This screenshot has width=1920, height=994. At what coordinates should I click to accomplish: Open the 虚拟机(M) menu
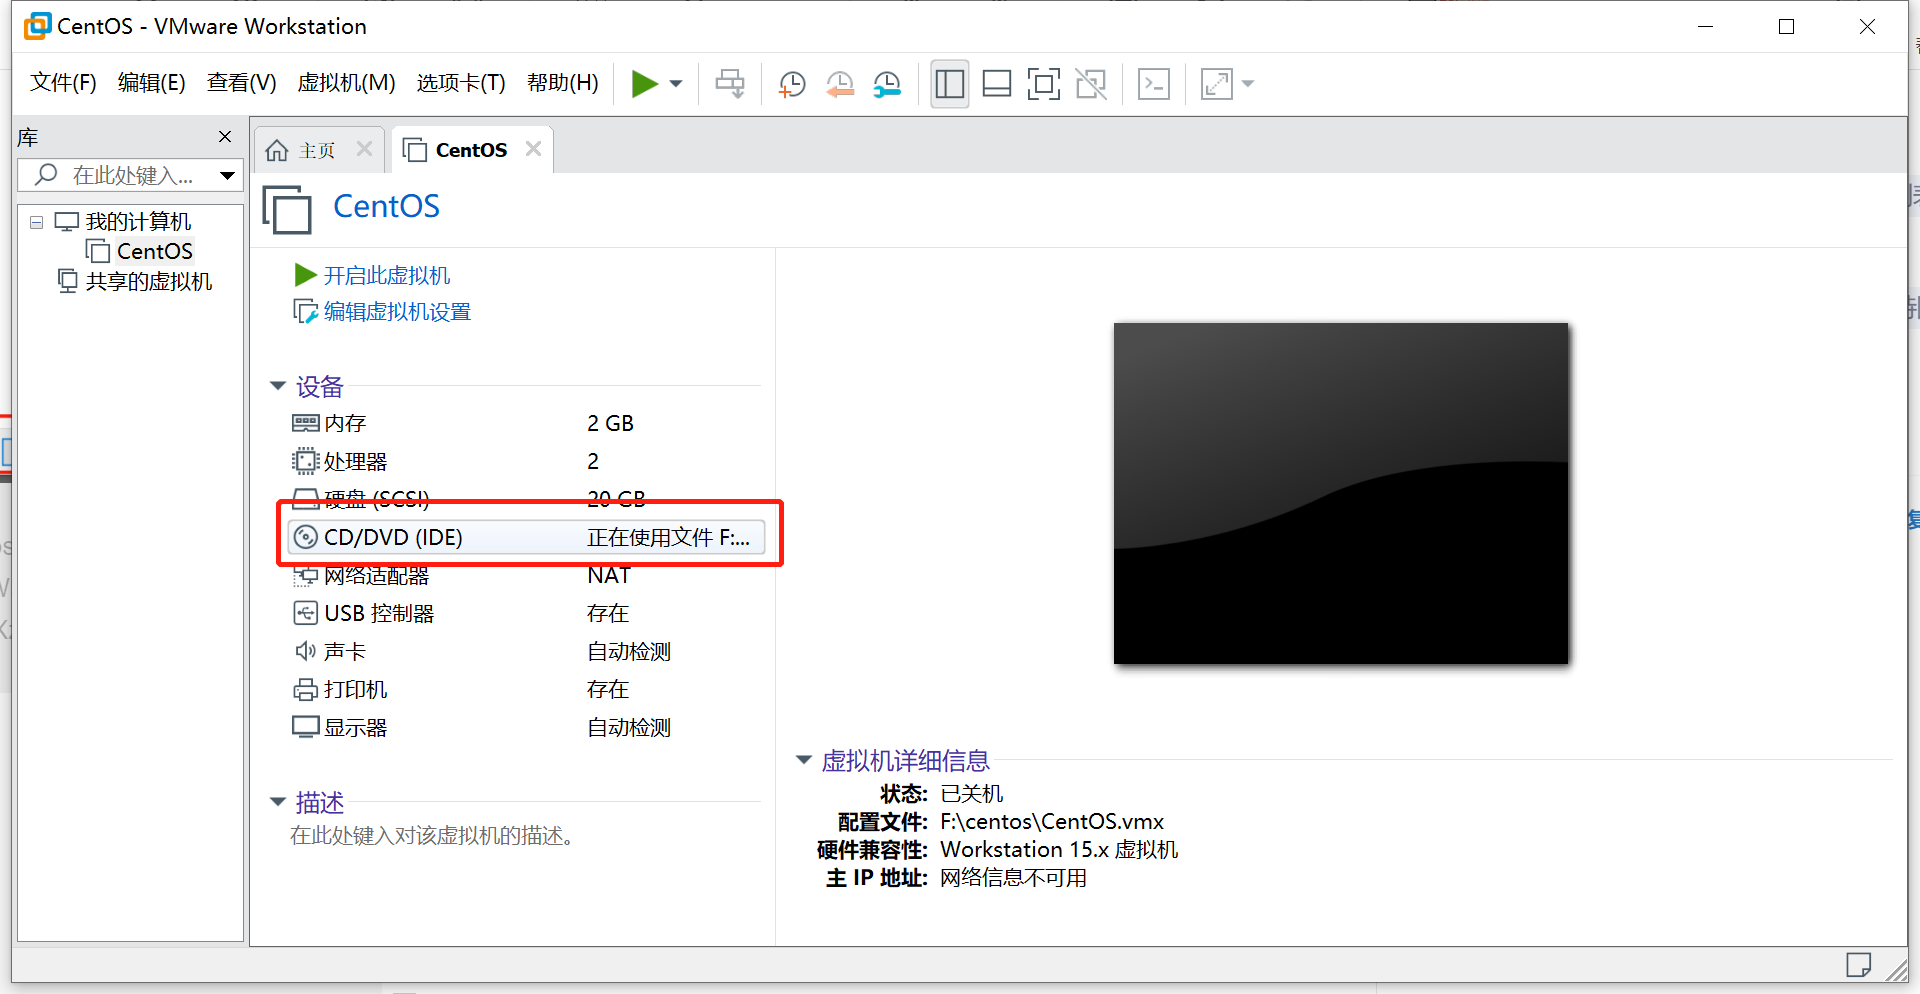pyautogui.click(x=346, y=83)
